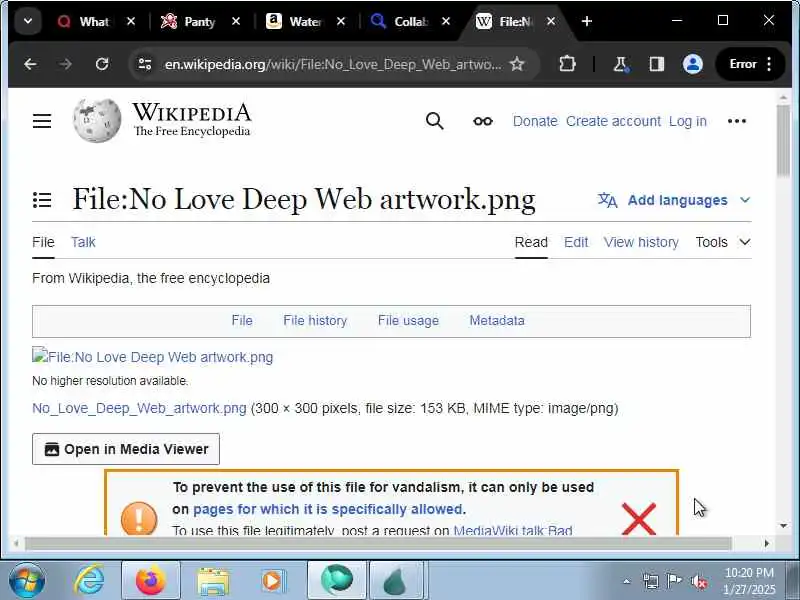Jump to File history section
Viewport: 800px width, 600px height.
315,320
